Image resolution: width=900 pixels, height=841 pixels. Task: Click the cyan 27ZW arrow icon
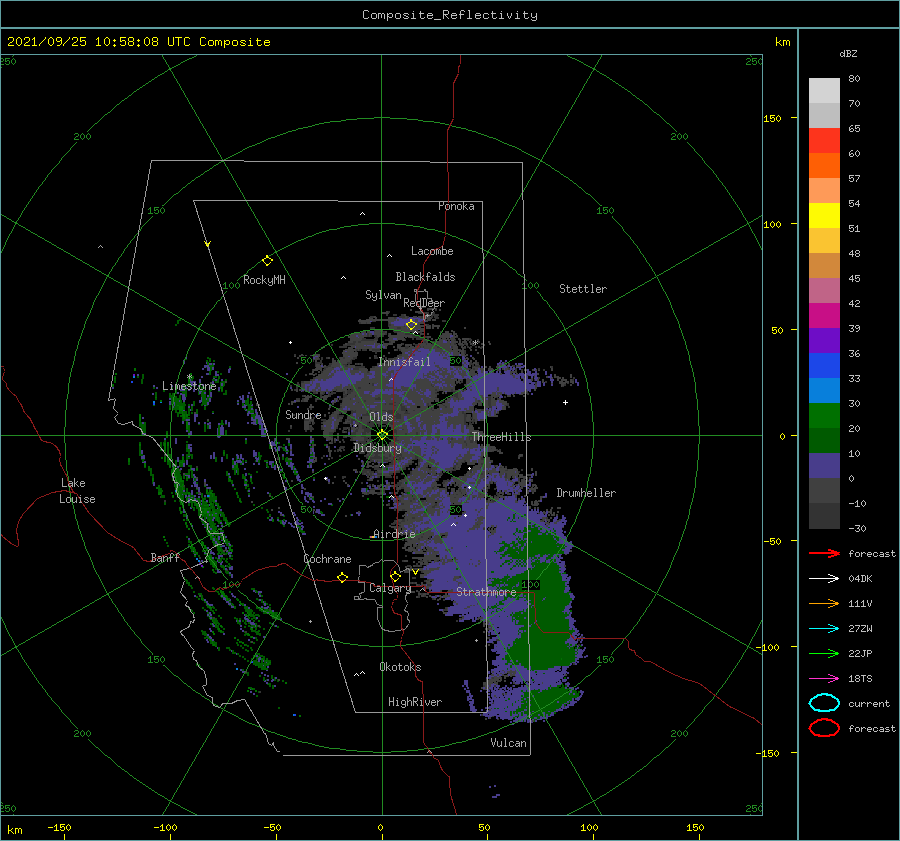pos(824,629)
